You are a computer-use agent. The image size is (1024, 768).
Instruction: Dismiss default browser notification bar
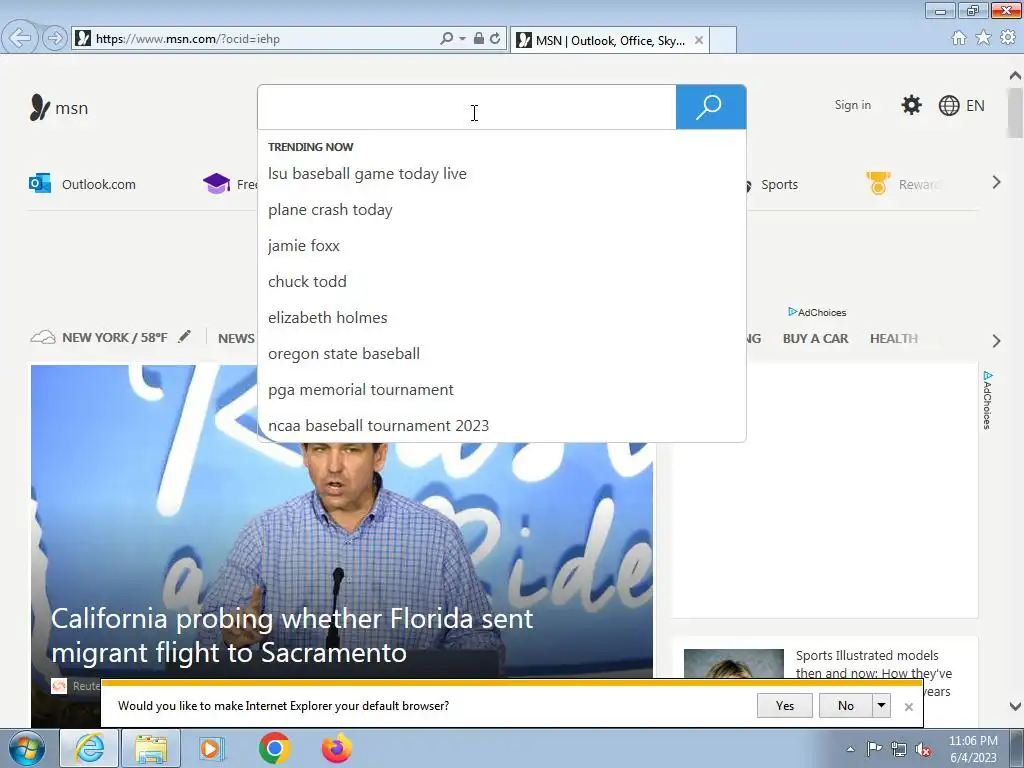pyautogui.click(x=908, y=707)
